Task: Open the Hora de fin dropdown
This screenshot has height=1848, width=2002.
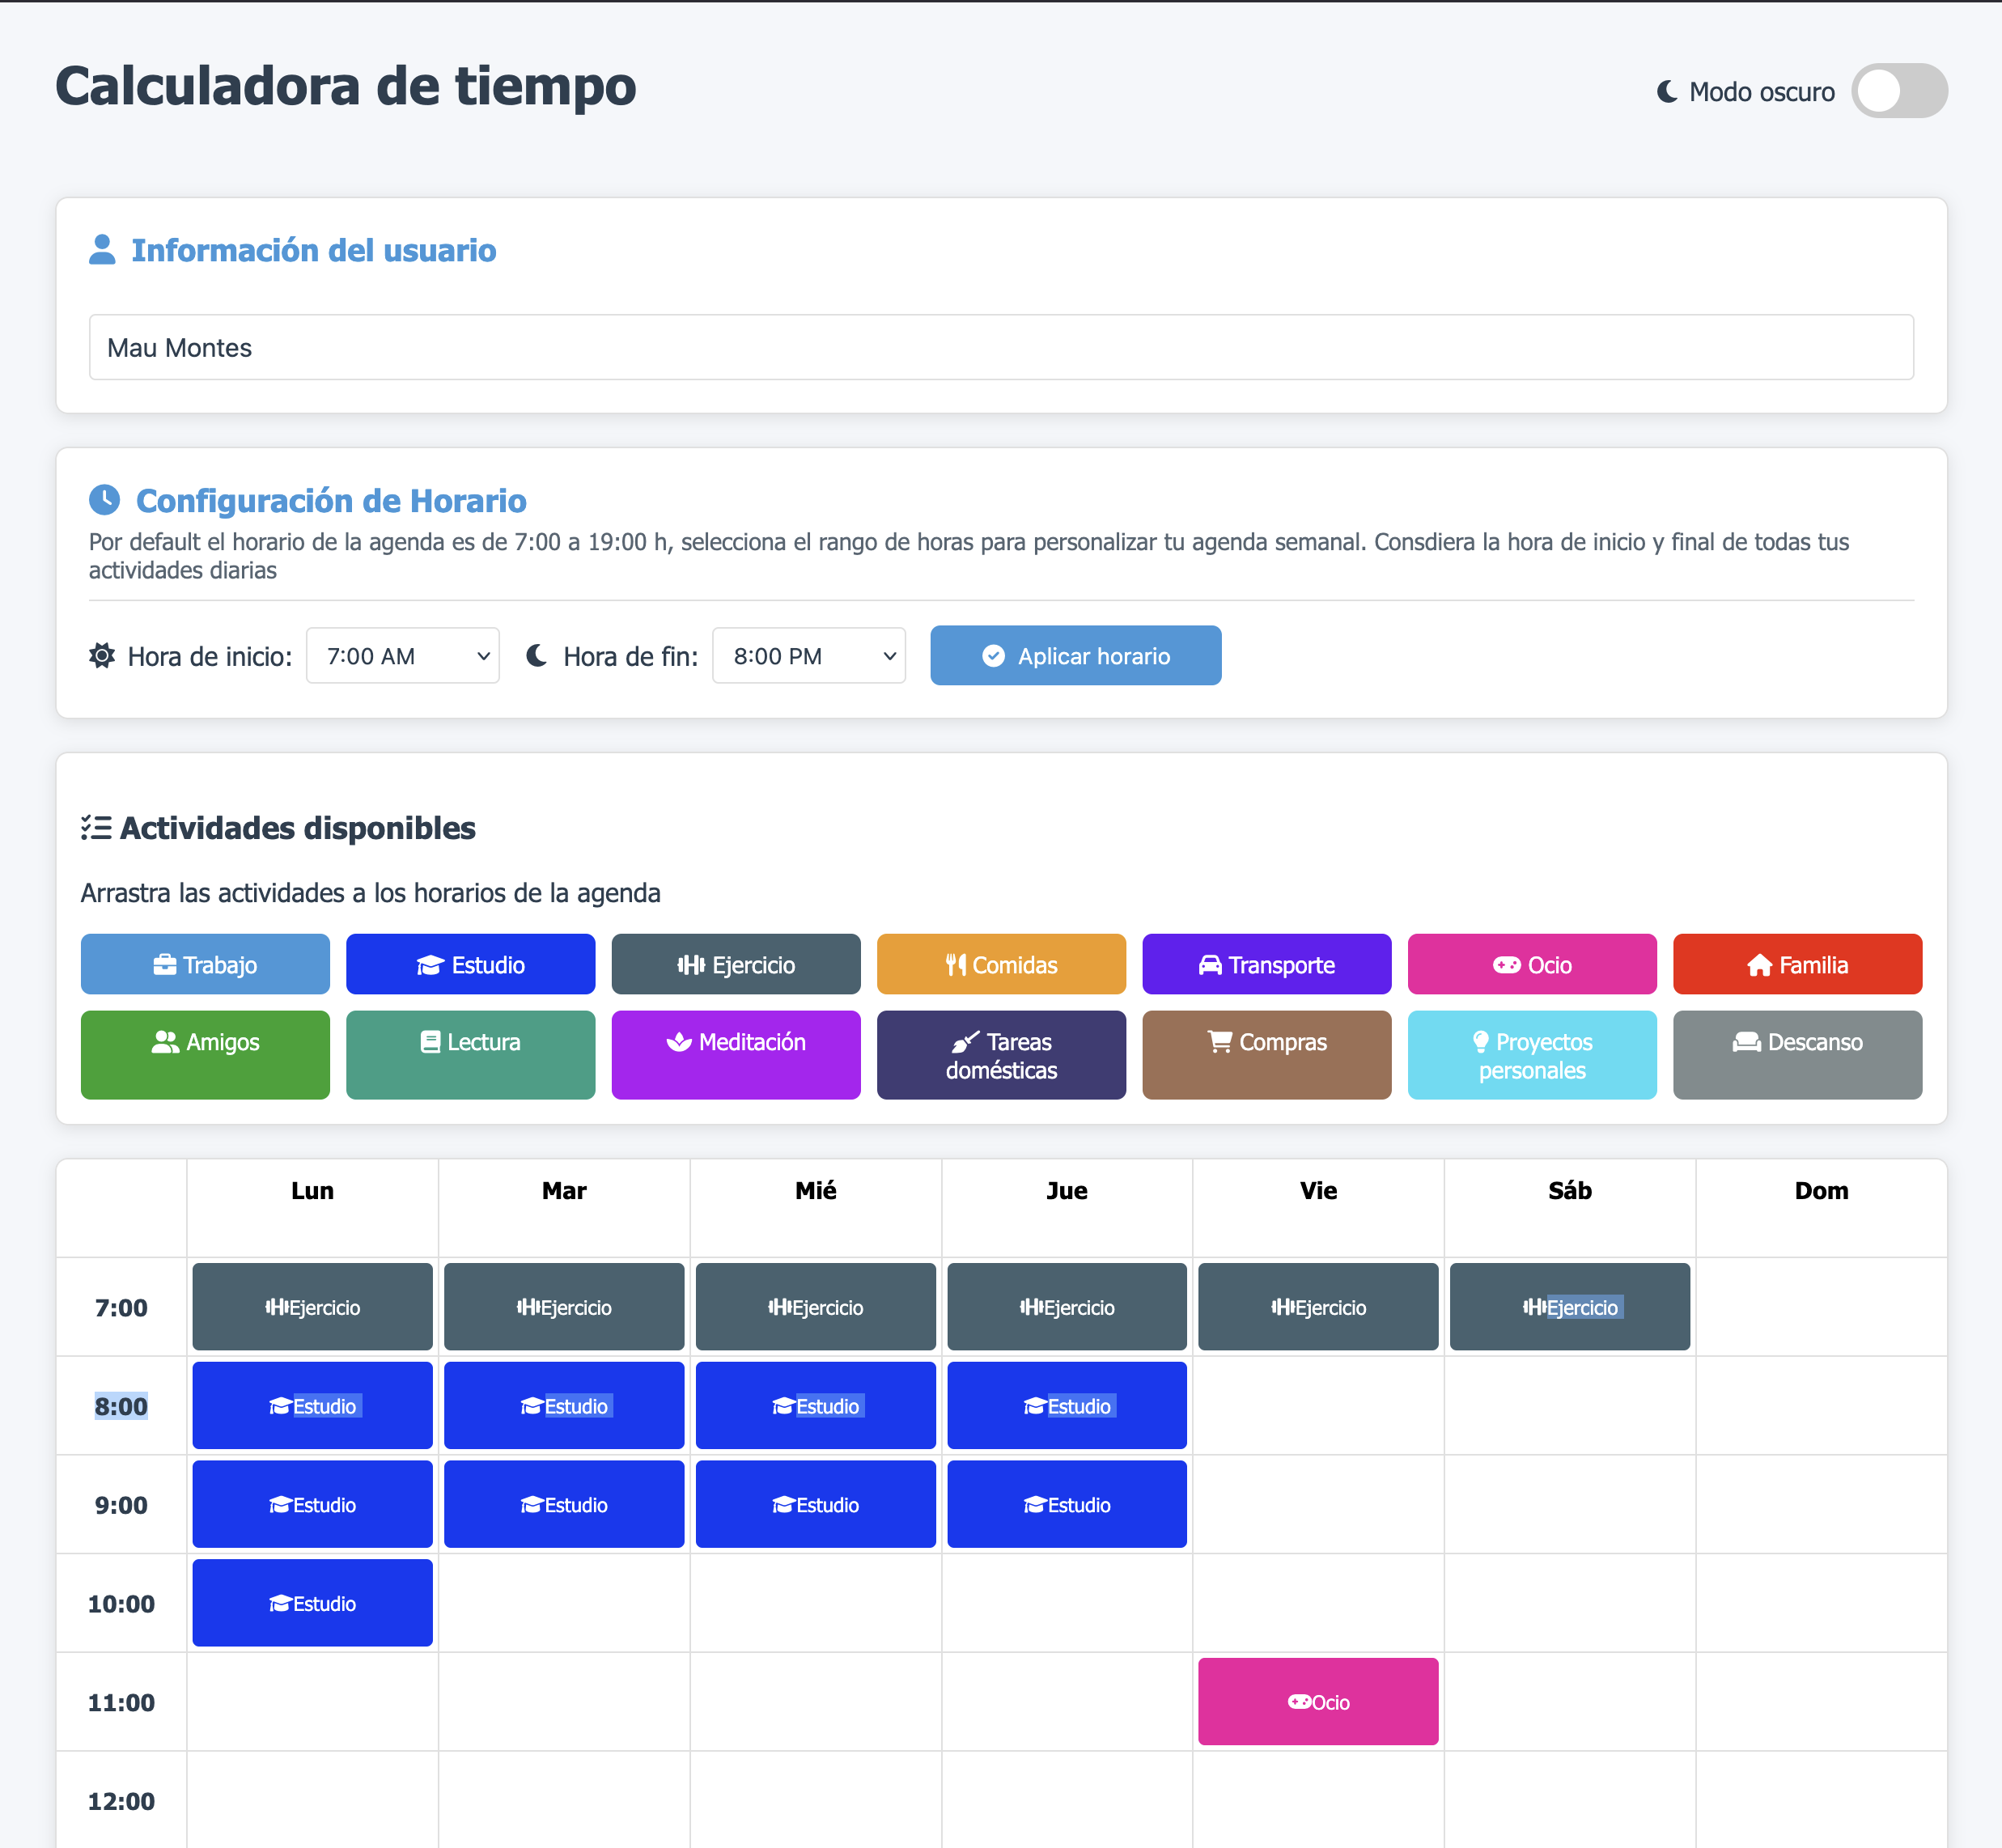Action: click(808, 656)
